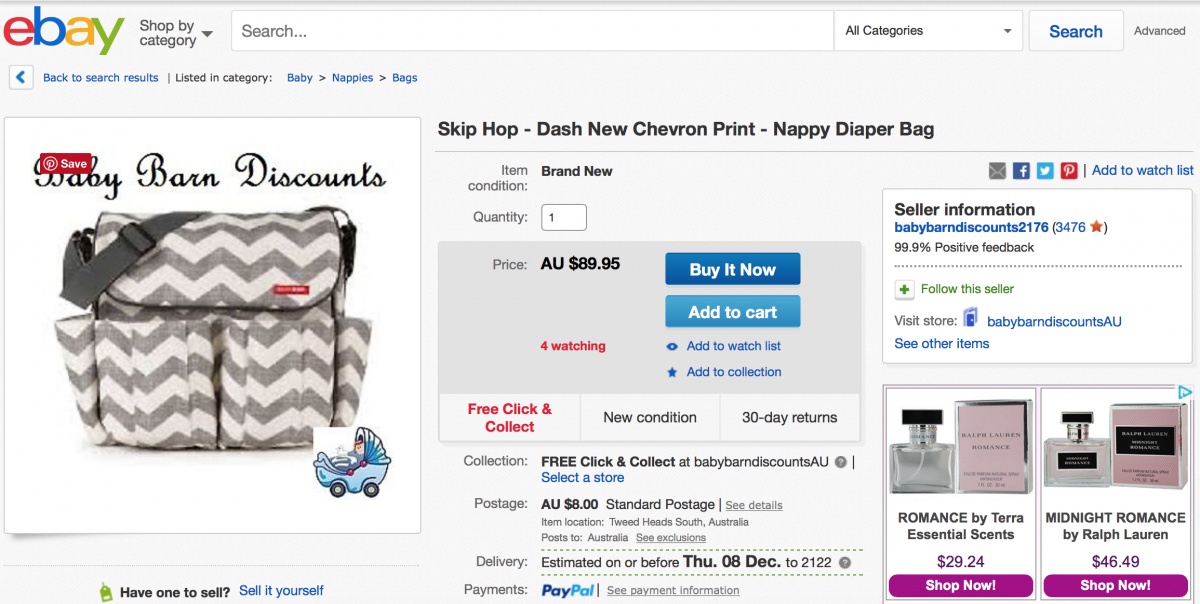Screen dimensions: 1200x604
Task: Click the help icon next to Collection info
Action: tap(841, 462)
